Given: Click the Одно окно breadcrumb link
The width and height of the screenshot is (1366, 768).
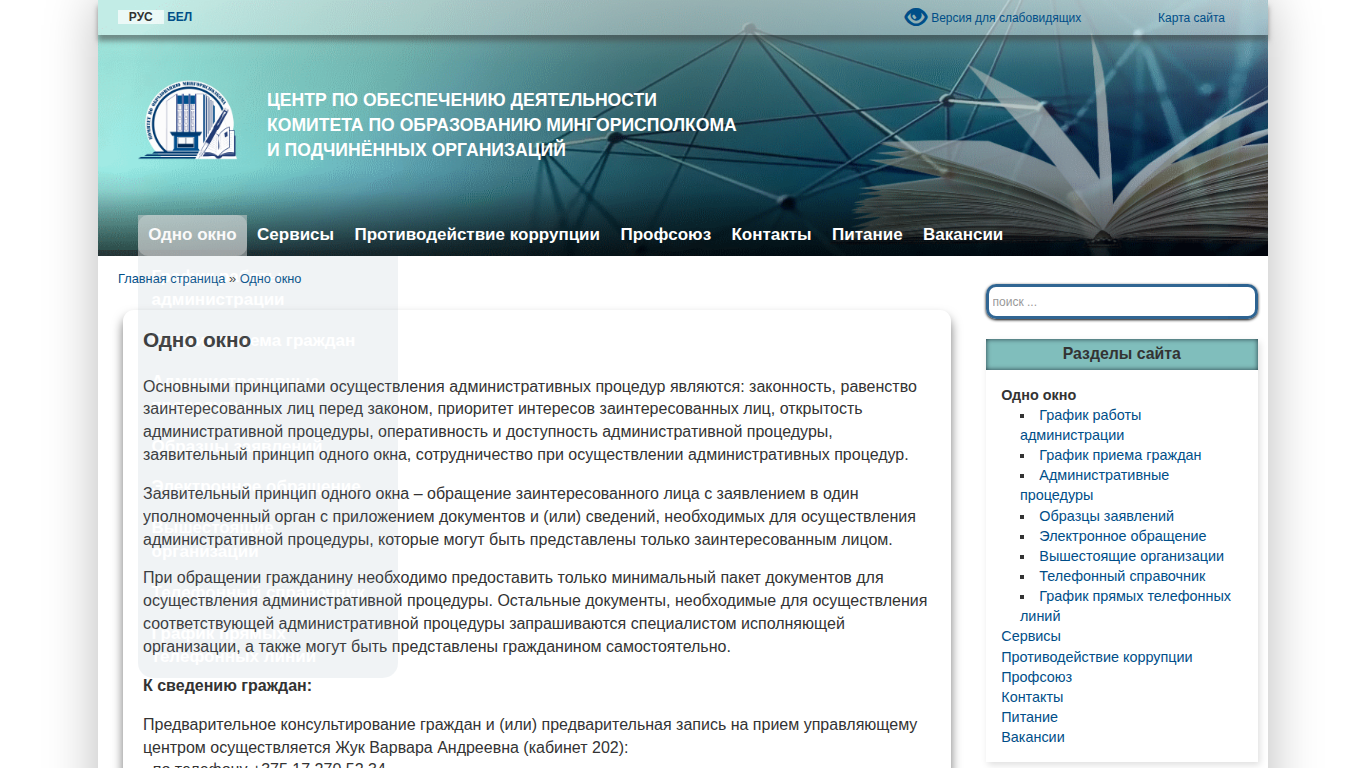Looking at the screenshot, I should point(270,279).
